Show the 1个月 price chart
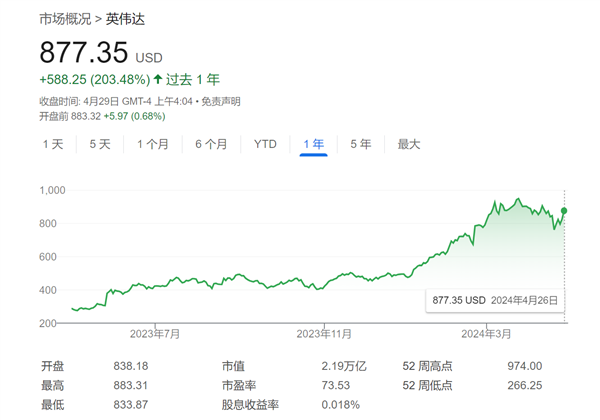600x420 pixels. (153, 144)
